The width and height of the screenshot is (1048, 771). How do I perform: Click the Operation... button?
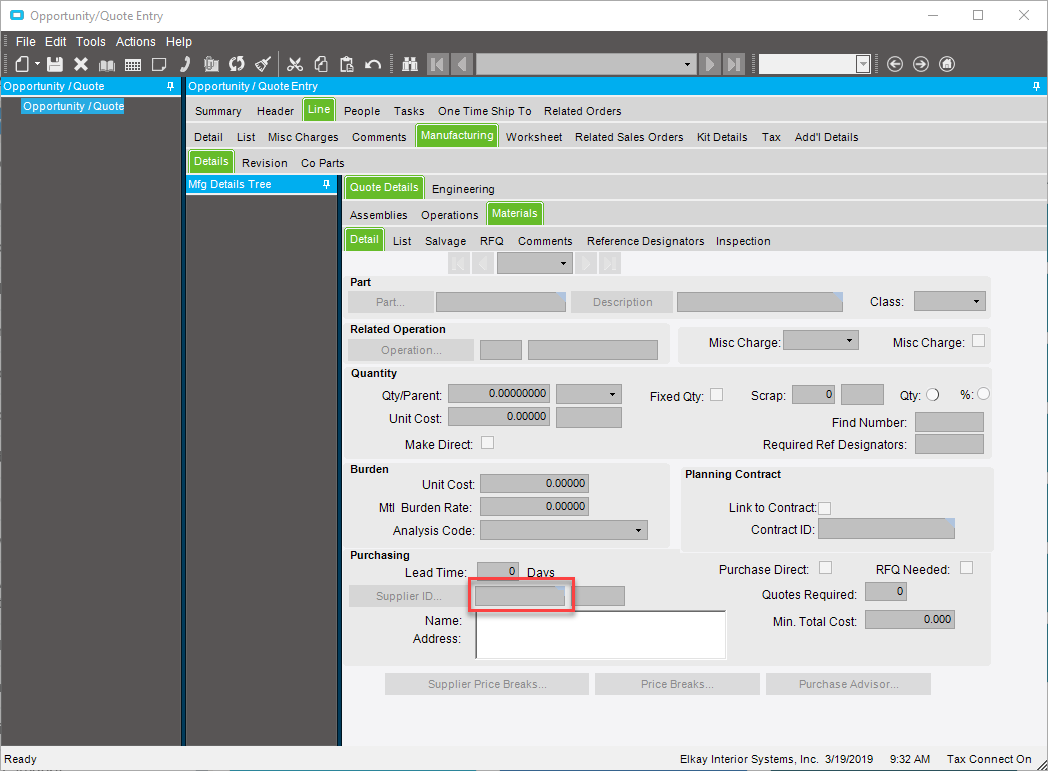[x=411, y=350]
